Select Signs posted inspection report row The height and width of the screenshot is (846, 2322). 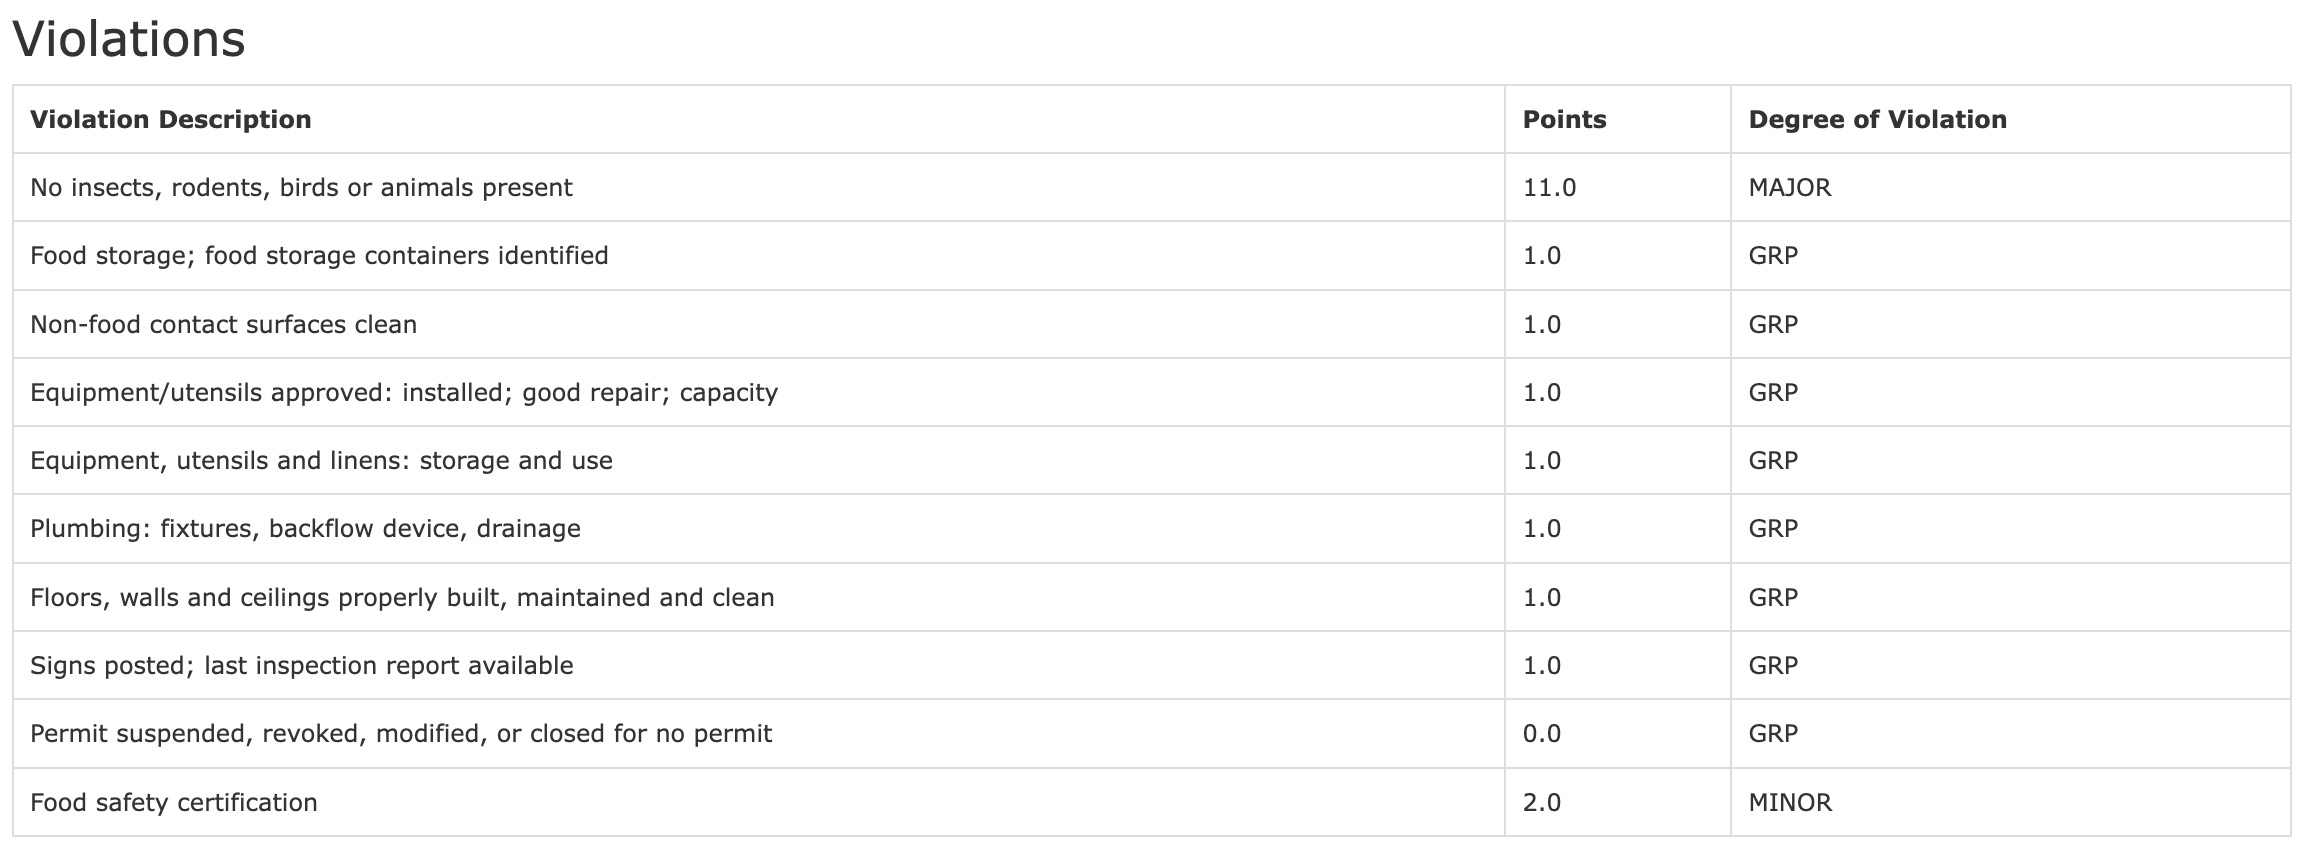[302, 666]
